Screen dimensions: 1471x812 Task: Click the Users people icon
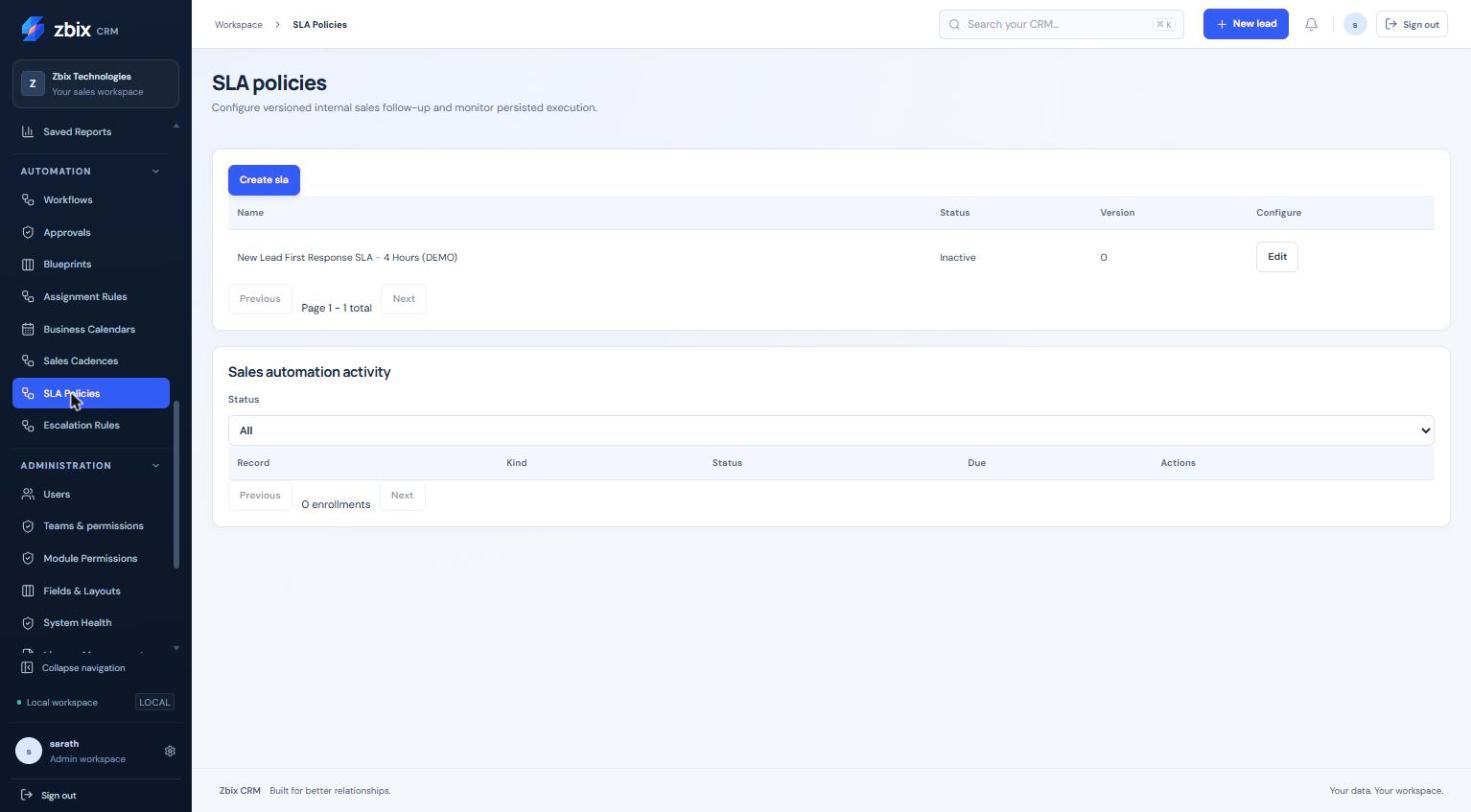click(28, 494)
